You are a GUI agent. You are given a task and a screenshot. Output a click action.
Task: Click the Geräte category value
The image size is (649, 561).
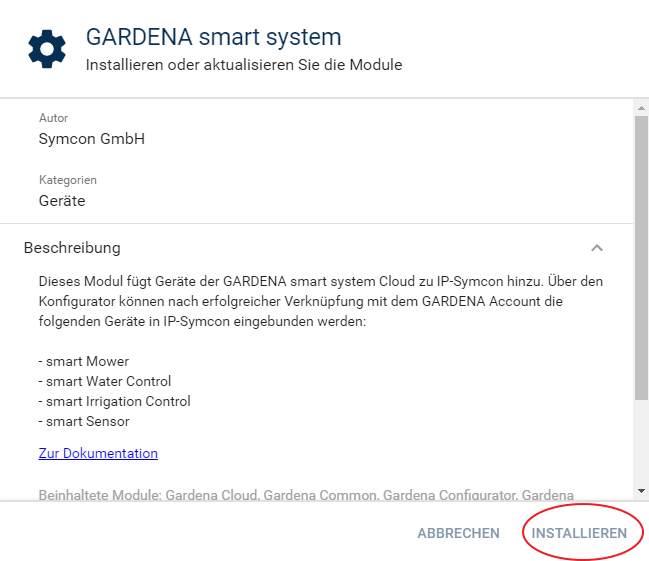62,201
